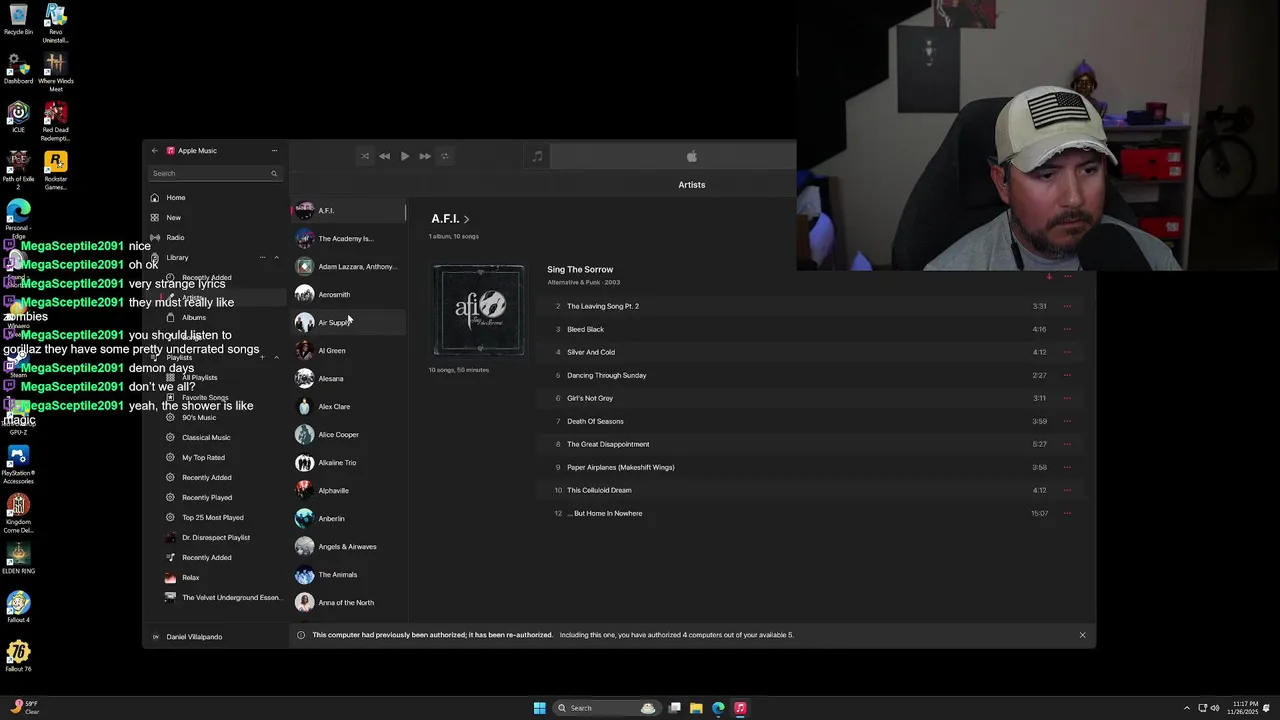The width and height of the screenshot is (1280, 720).
Task: Collapse the Playlists section chevron
Action: point(277,357)
